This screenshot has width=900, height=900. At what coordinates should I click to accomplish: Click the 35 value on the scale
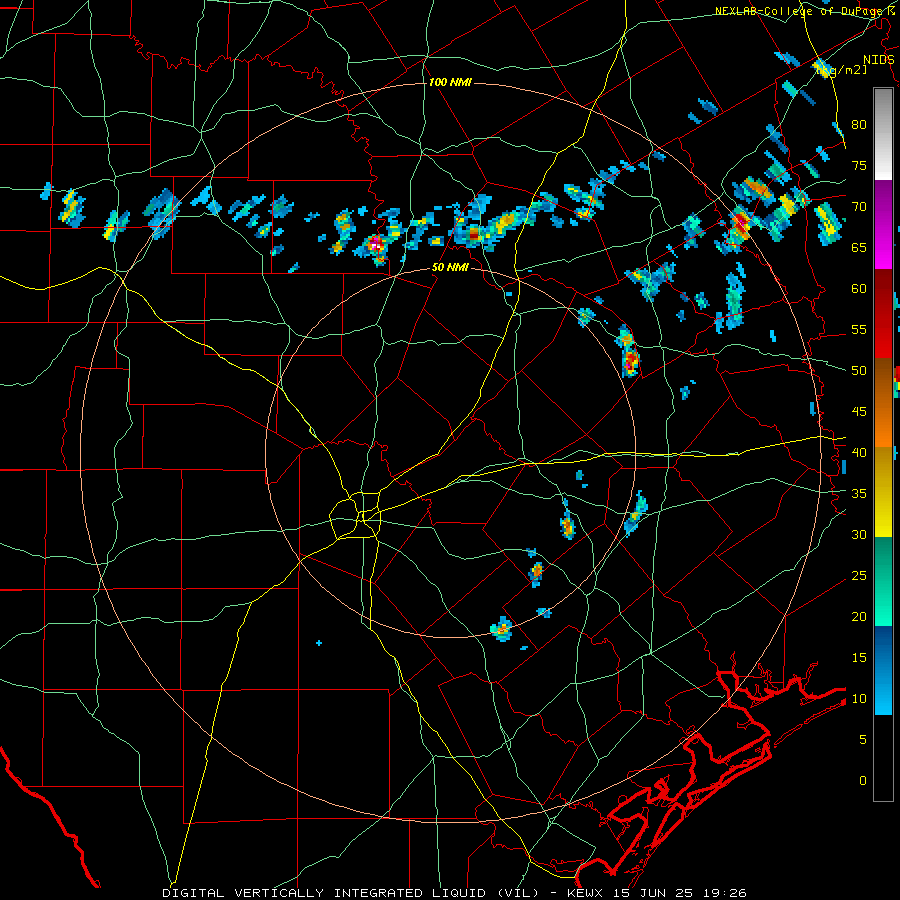click(x=859, y=494)
